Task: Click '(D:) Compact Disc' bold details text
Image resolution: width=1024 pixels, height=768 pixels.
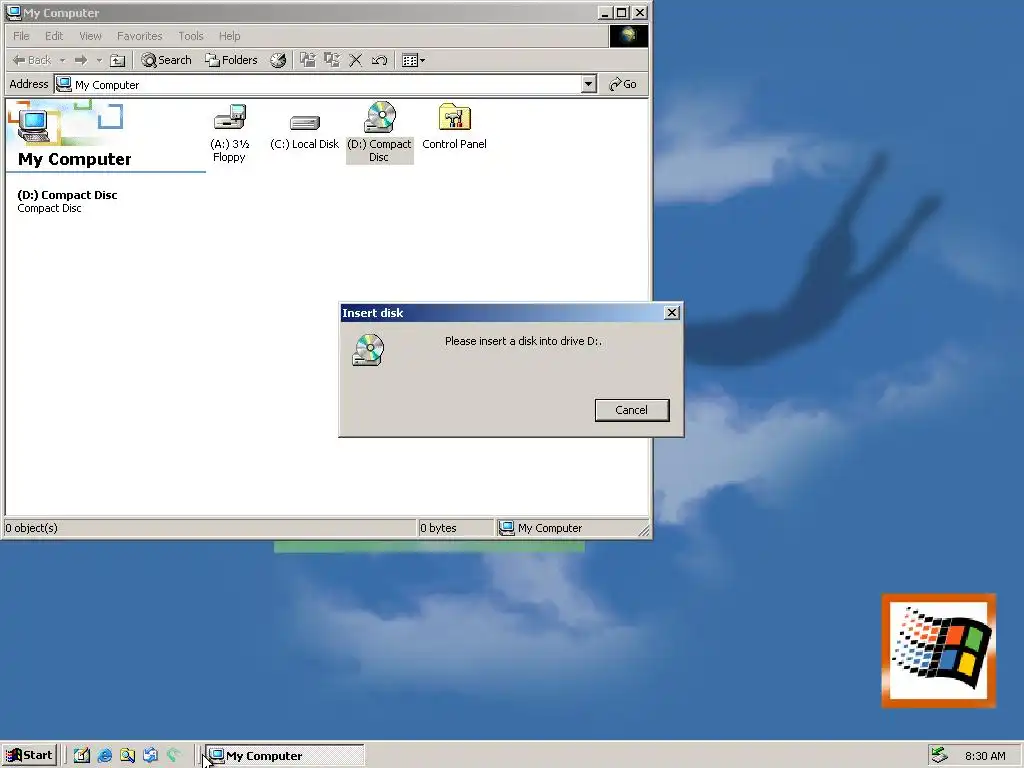Action: tap(67, 195)
